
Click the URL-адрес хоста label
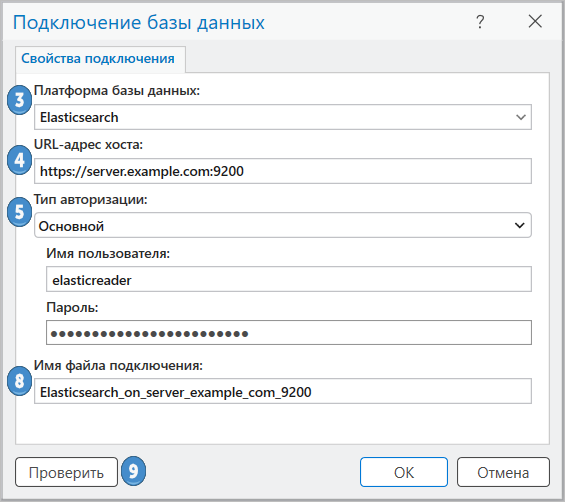click(x=88, y=144)
